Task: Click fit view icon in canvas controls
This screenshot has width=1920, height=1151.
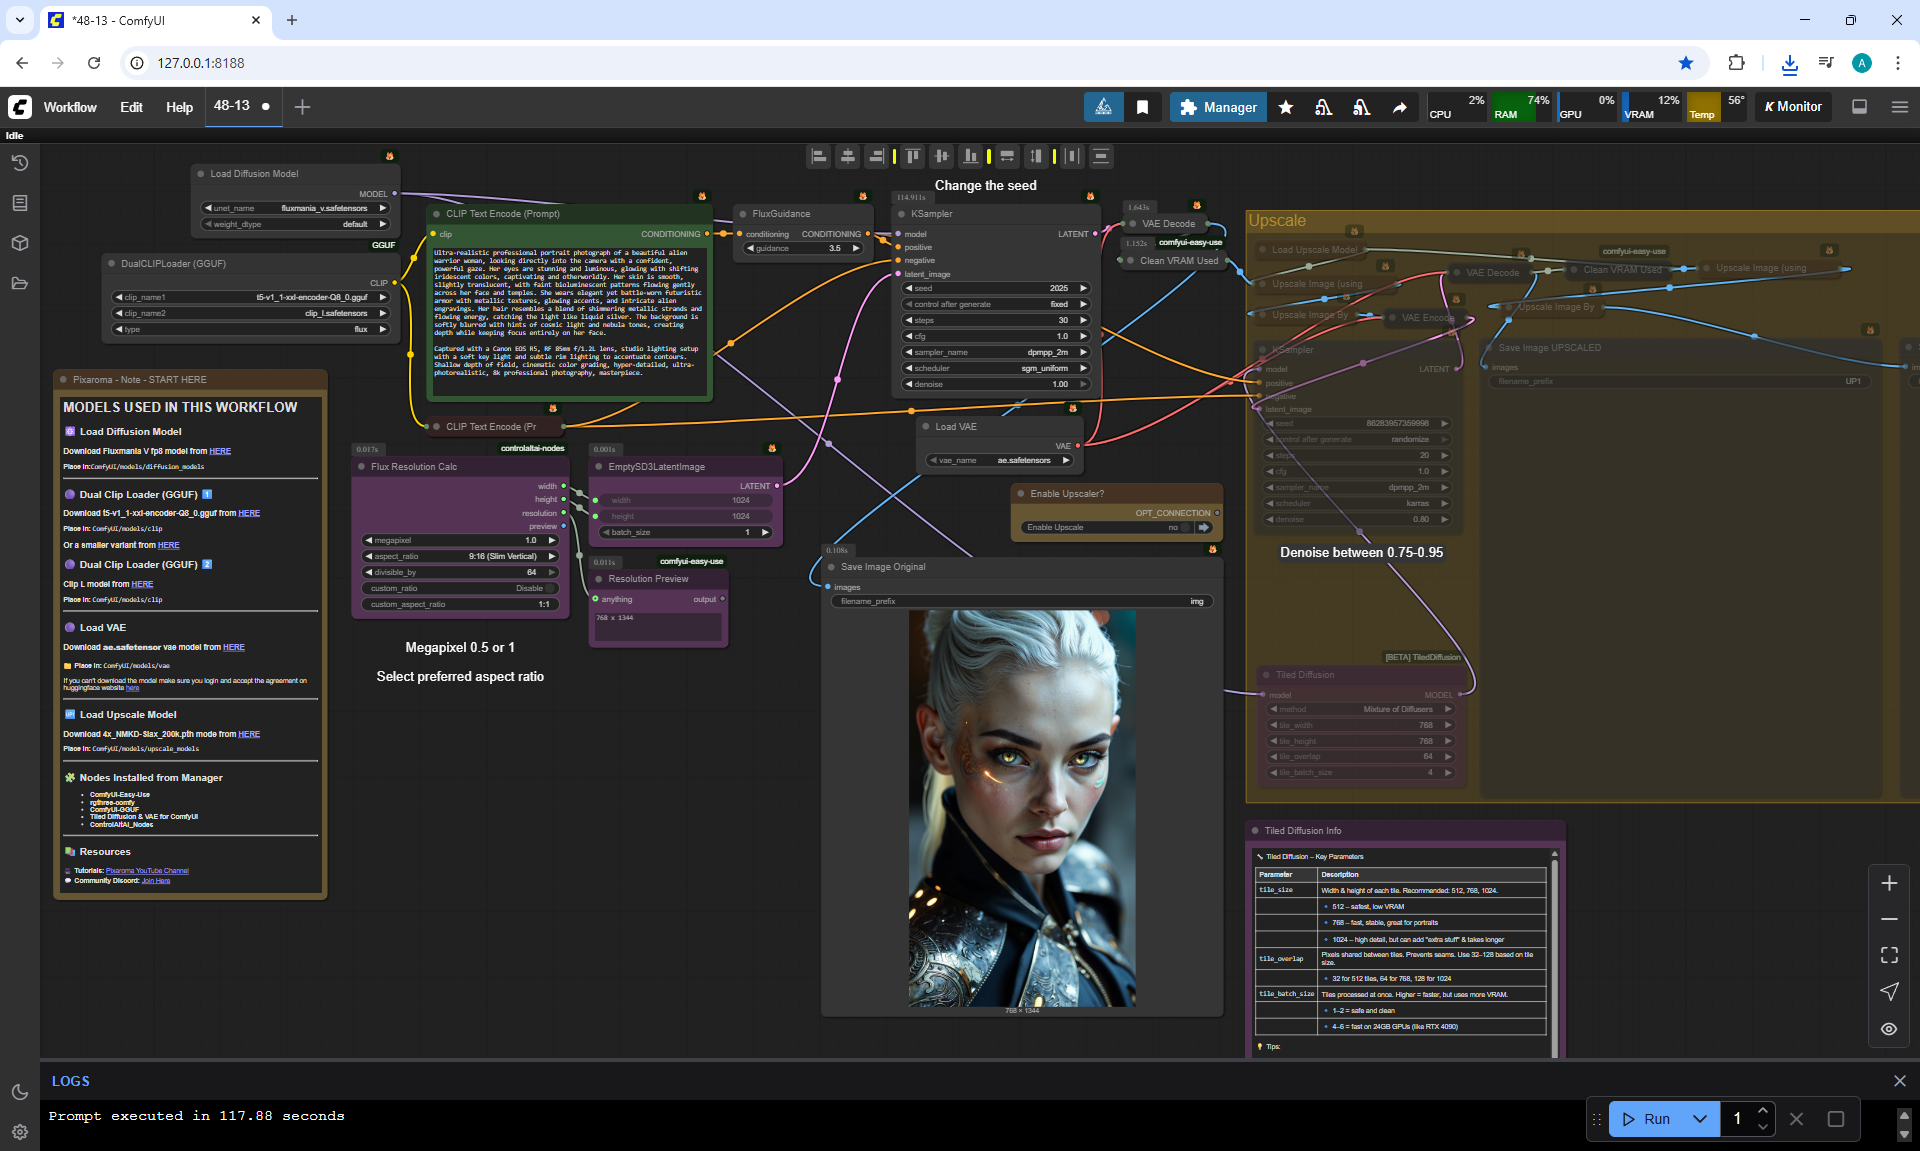Action: pyautogui.click(x=1888, y=955)
